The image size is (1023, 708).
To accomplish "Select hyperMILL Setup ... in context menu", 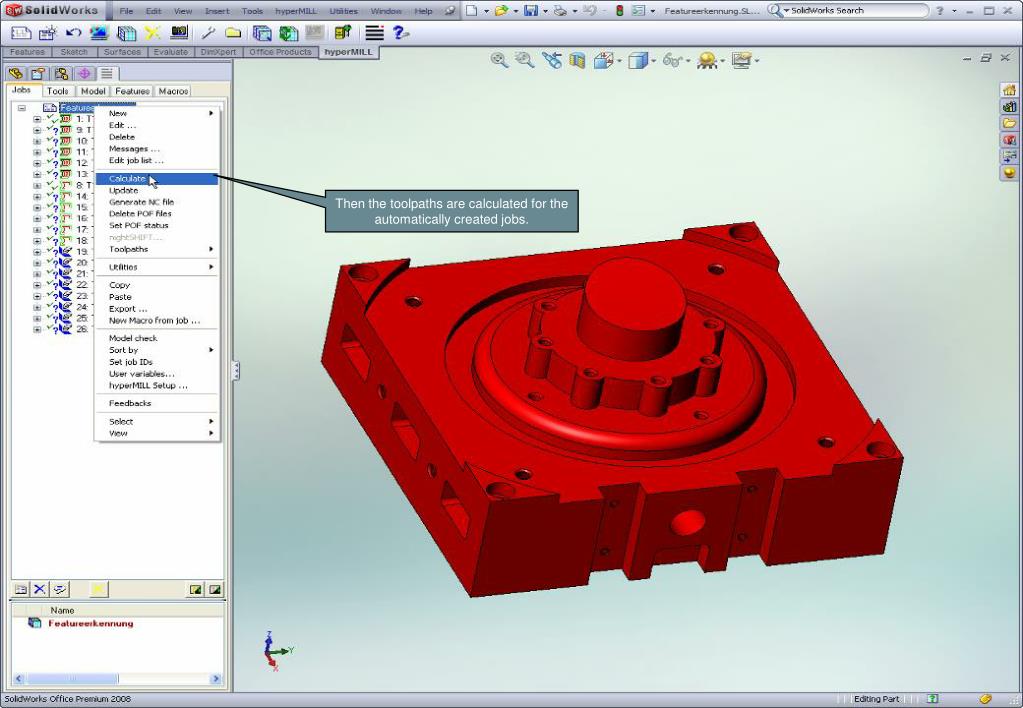I will (157, 386).
